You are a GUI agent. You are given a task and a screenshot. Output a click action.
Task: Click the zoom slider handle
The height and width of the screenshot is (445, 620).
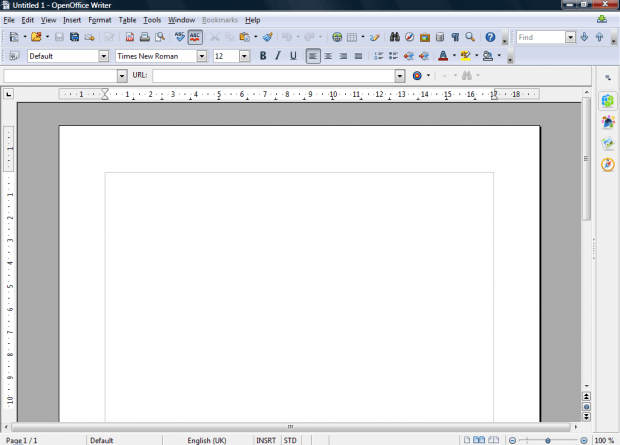[x=548, y=440]
